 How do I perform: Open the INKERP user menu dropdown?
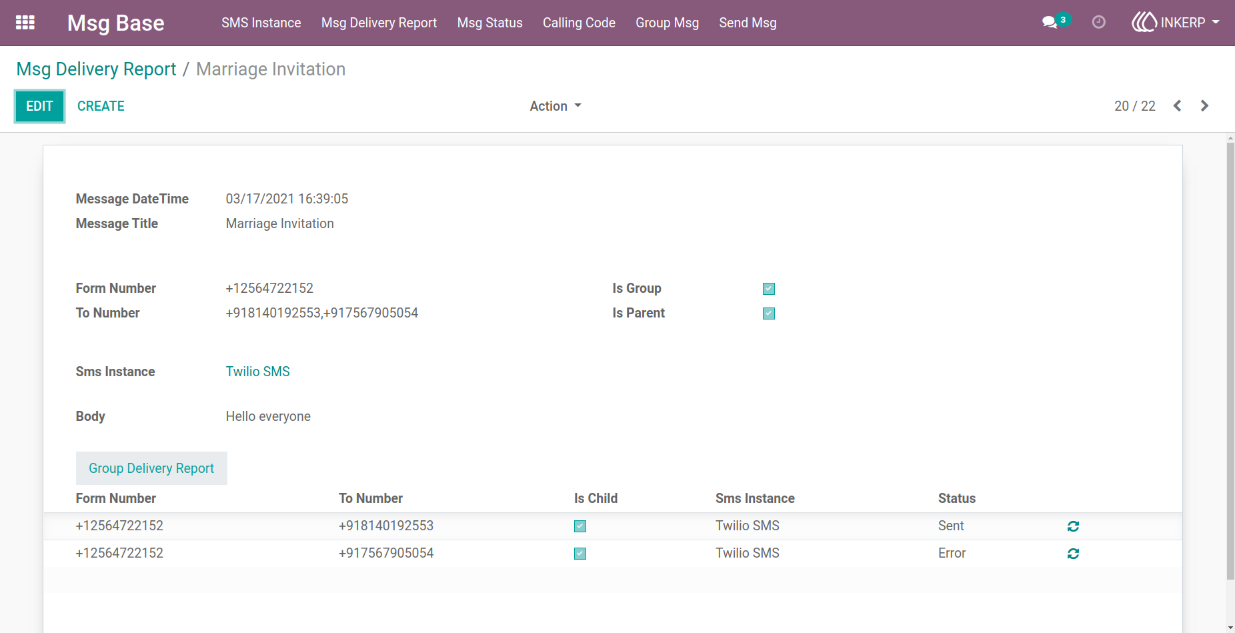tap(1176, 22)
